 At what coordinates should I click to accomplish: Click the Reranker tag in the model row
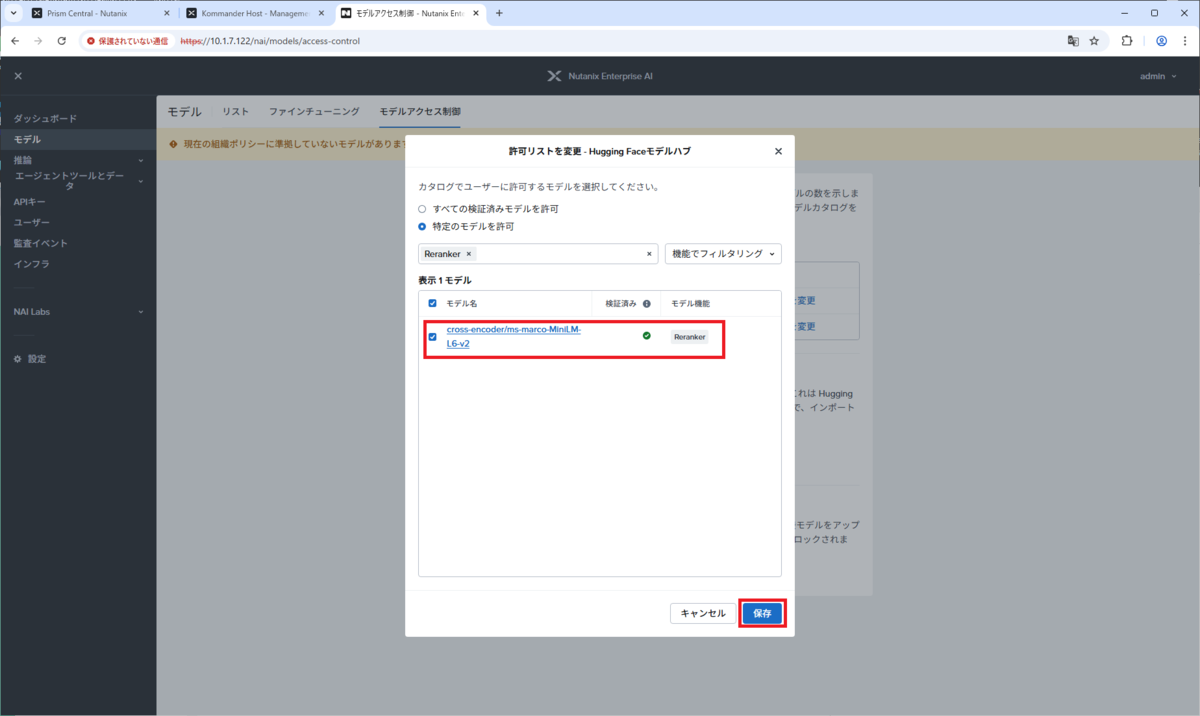coord(689,337)
